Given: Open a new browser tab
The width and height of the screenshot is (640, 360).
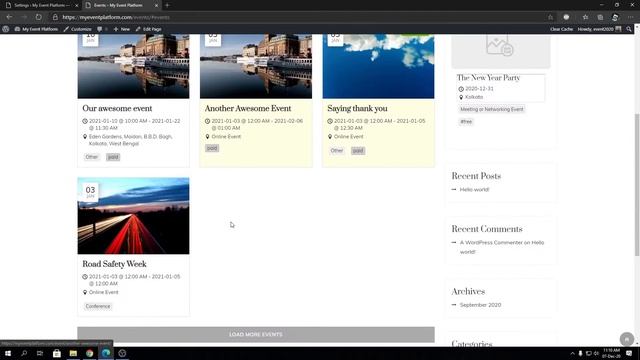Looking at the screenshot, I should click(x=167, y=5).
